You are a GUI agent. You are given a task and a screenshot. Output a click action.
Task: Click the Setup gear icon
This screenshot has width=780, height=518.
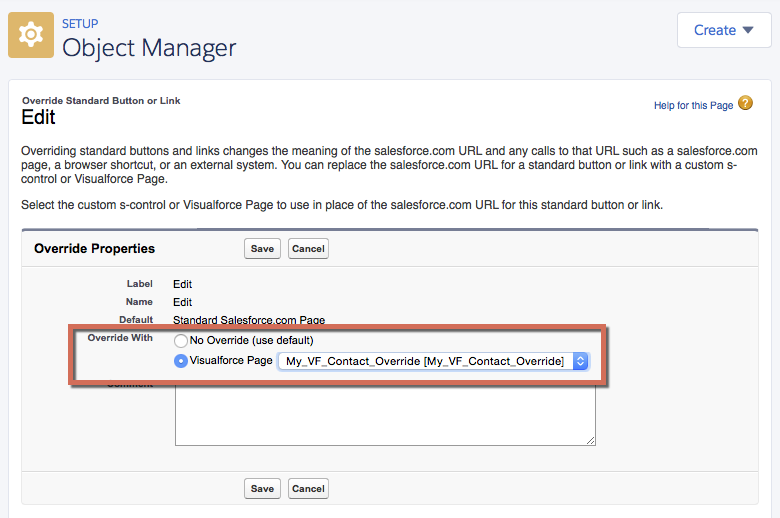pos(31,35)
